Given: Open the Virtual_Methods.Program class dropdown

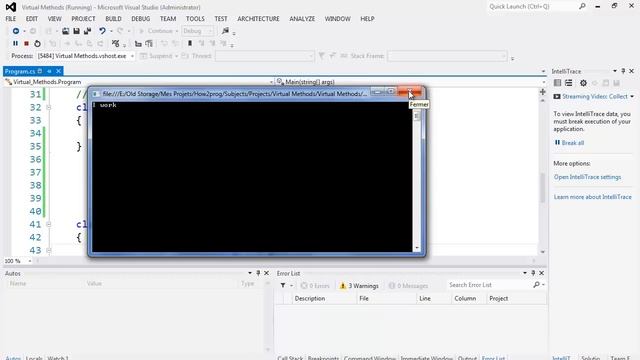Looking at the screenshot, I should tap(271, 82).
